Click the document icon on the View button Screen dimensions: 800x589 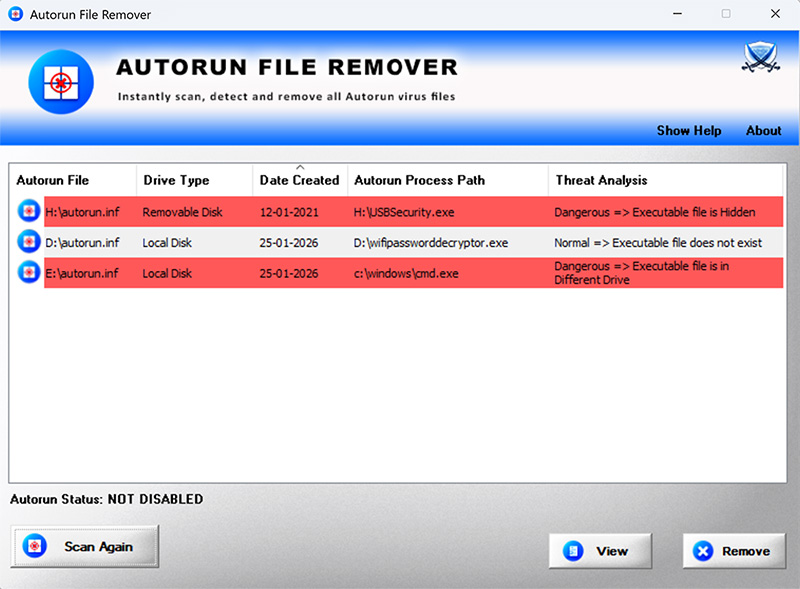(572, 550)
